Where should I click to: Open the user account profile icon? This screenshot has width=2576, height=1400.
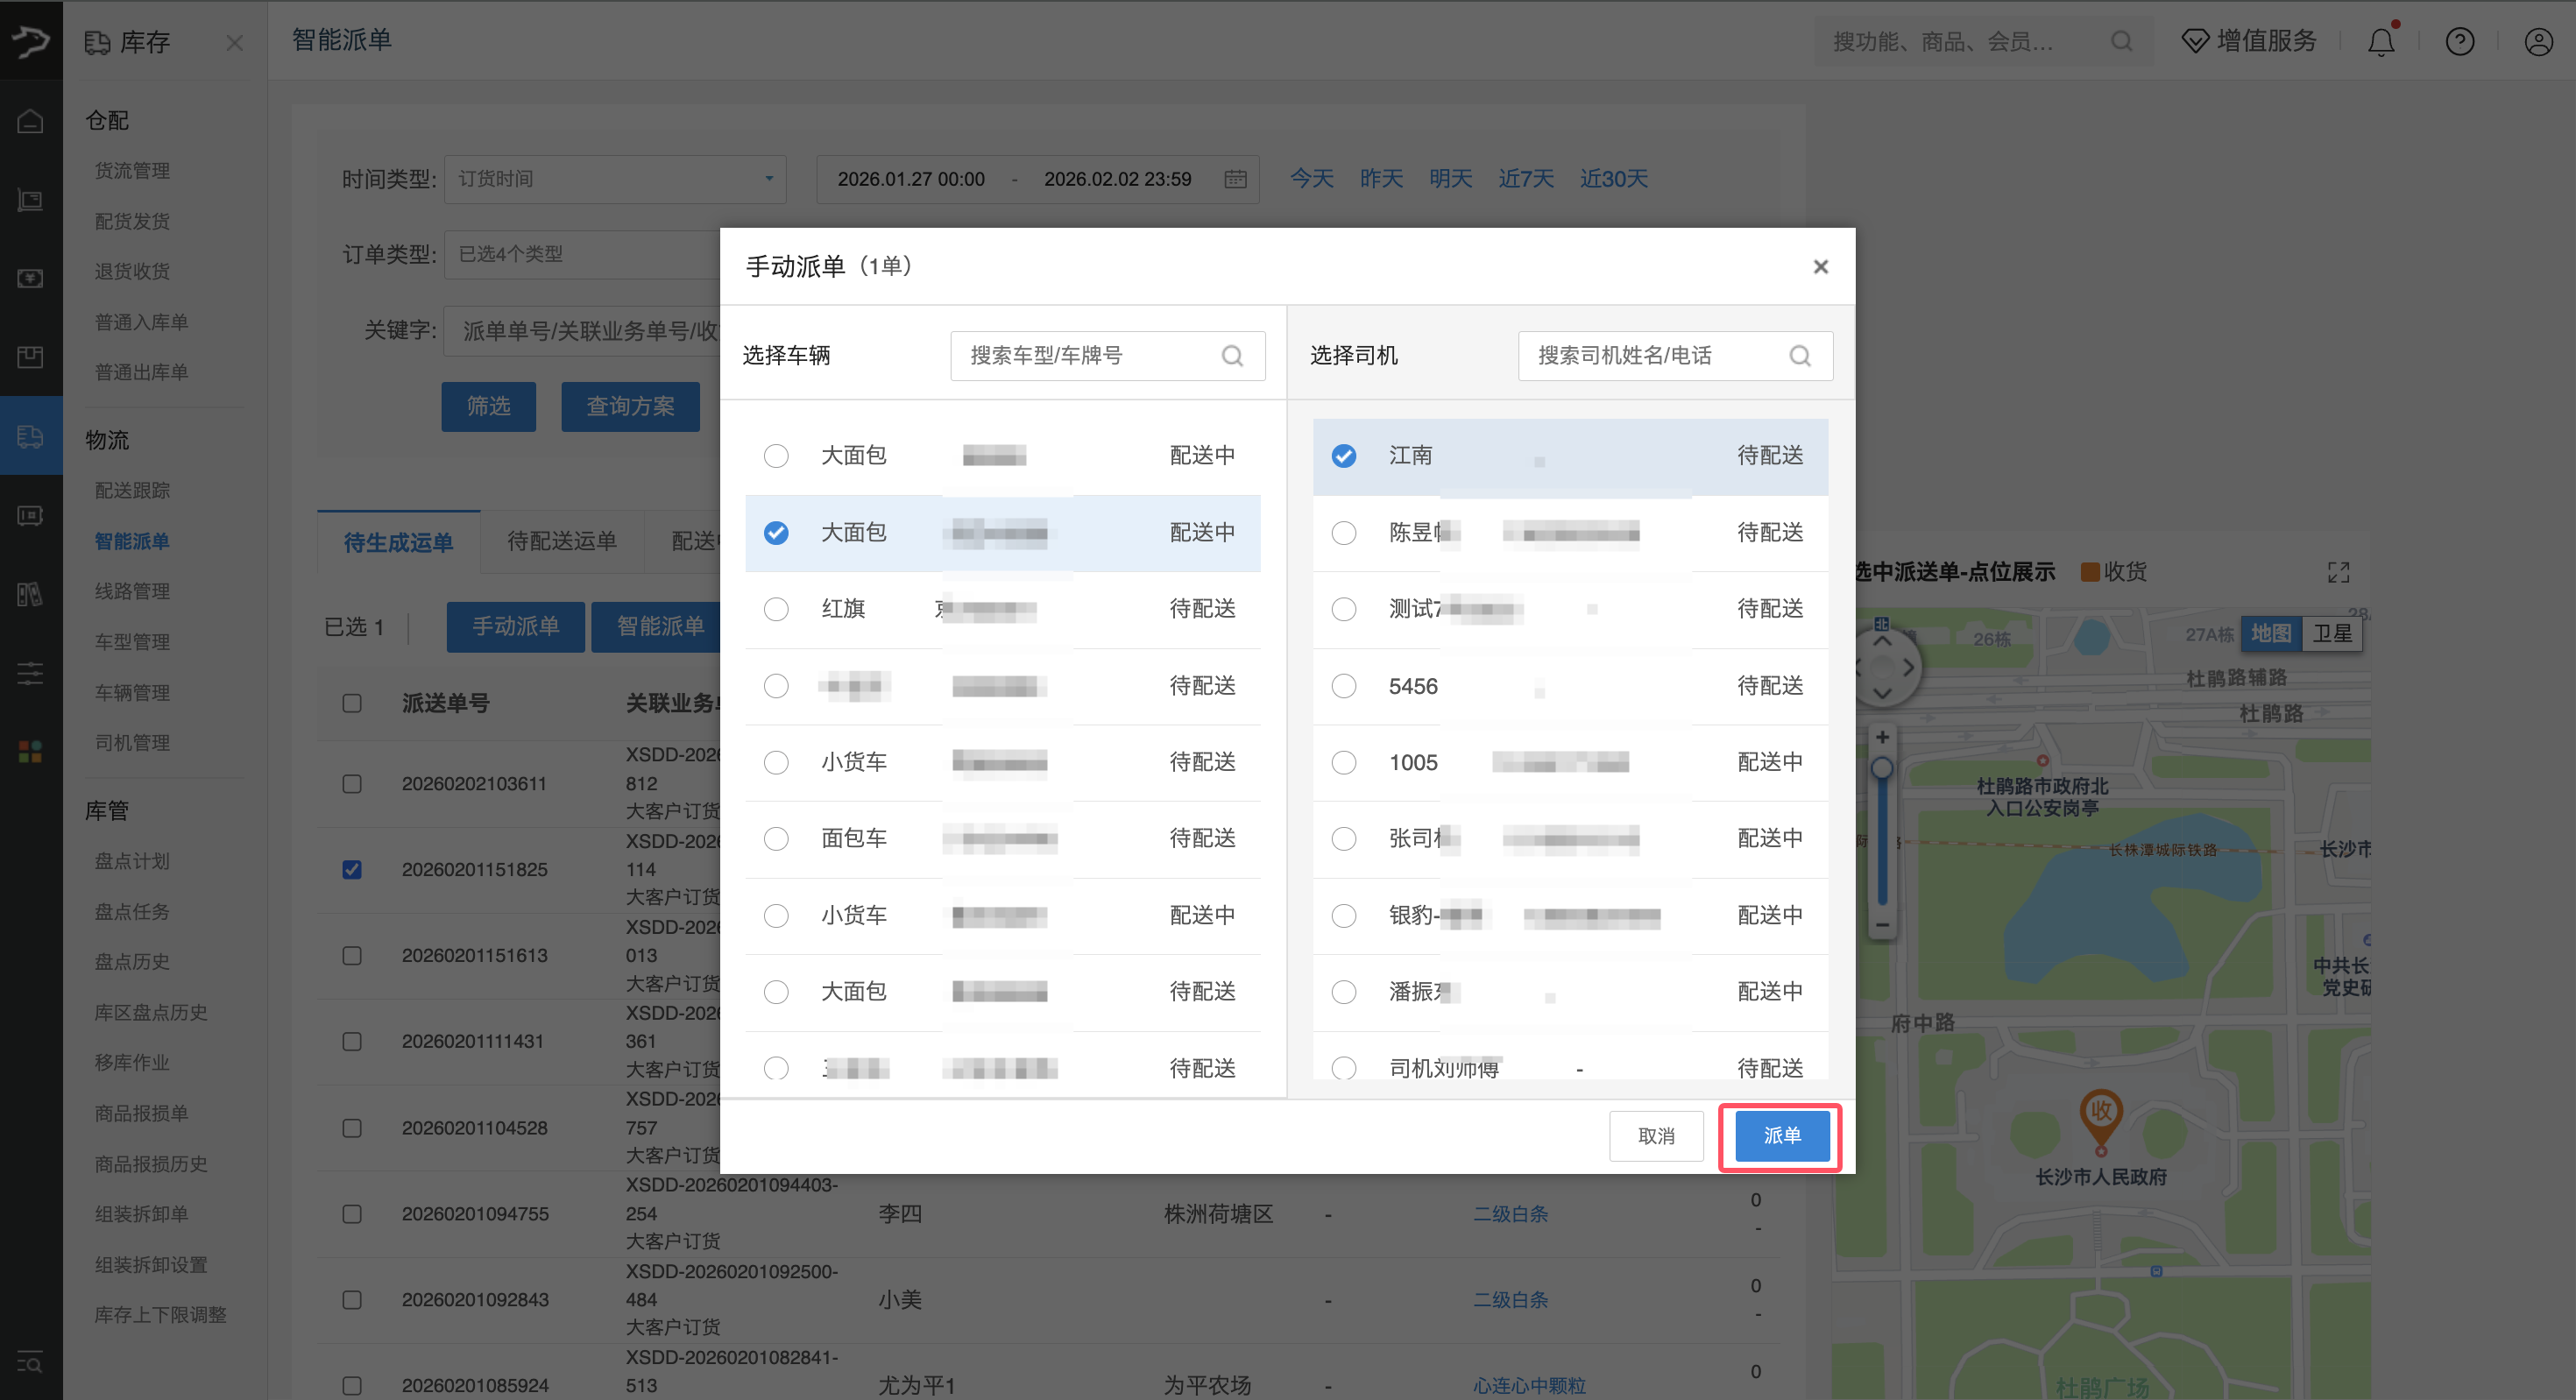pos(2538,42)
